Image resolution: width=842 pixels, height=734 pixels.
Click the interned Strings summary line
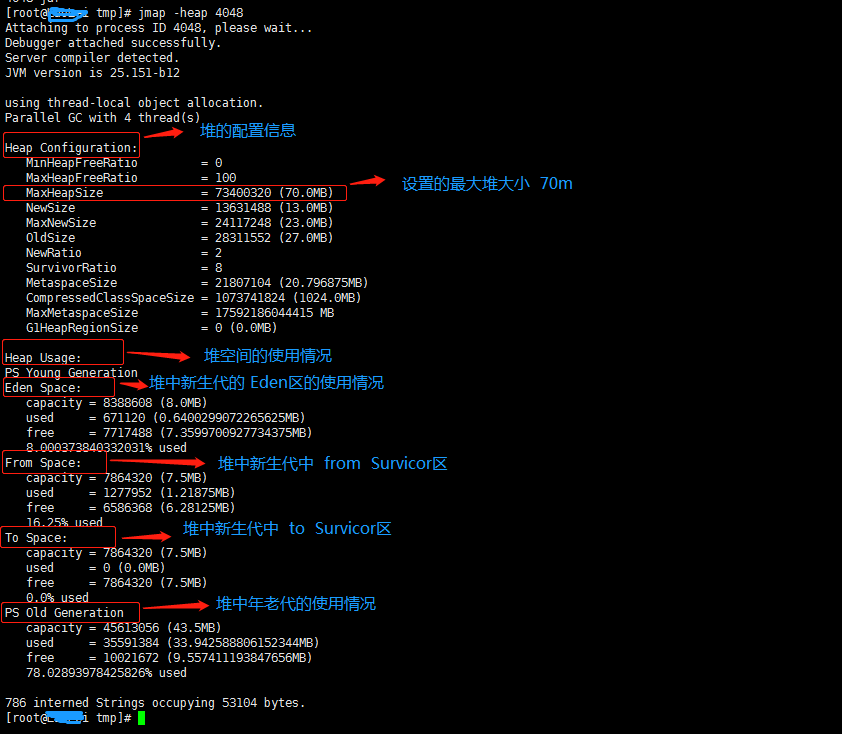click(x=150, y=702)
